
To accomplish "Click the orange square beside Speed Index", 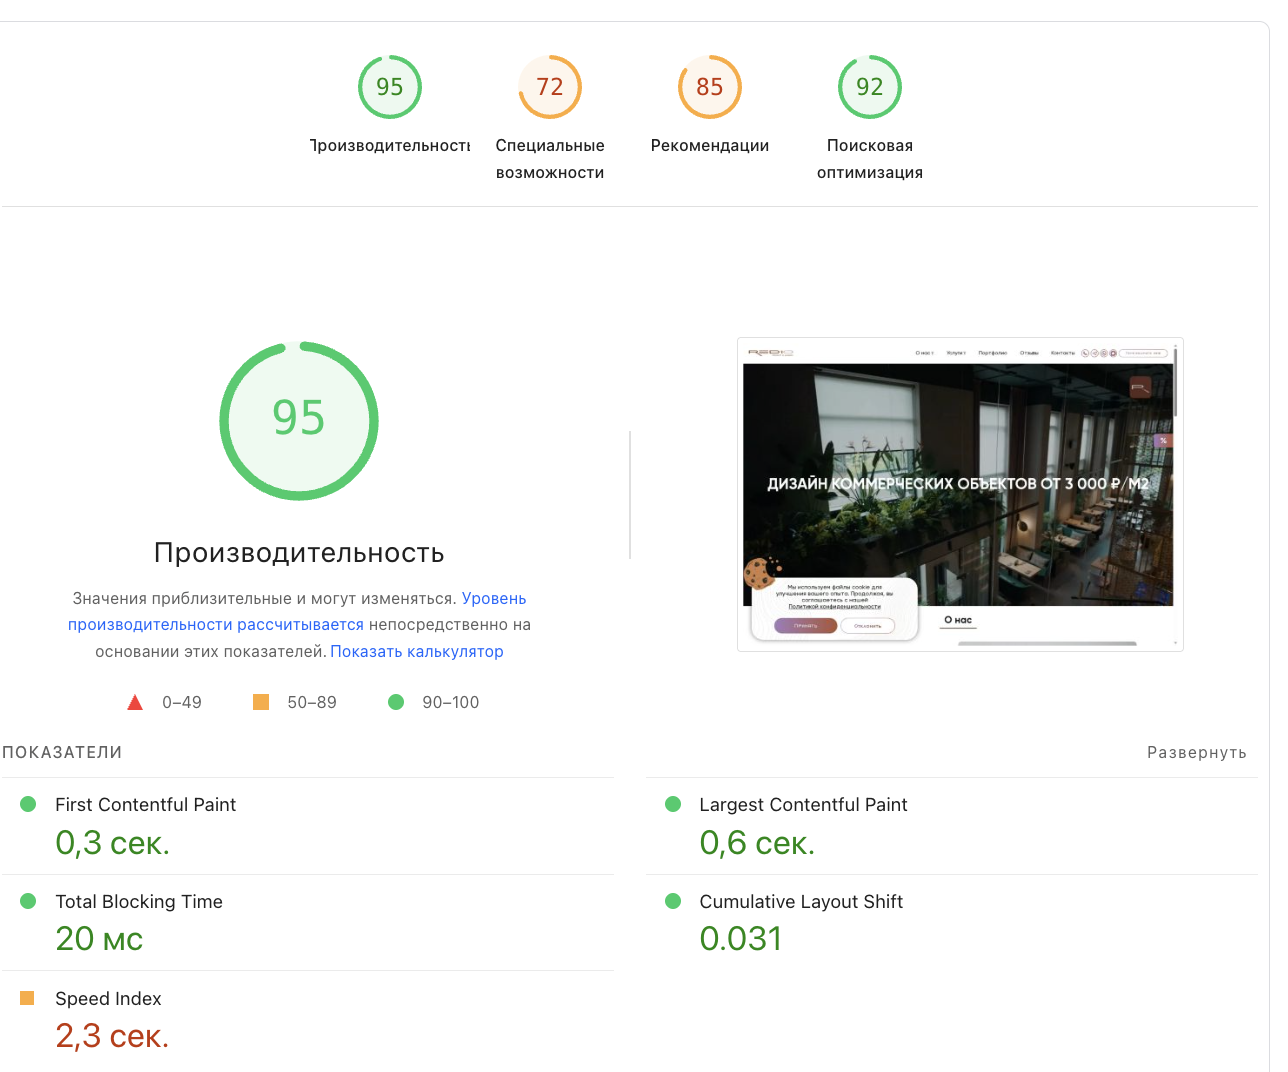I will click(27, 998).
